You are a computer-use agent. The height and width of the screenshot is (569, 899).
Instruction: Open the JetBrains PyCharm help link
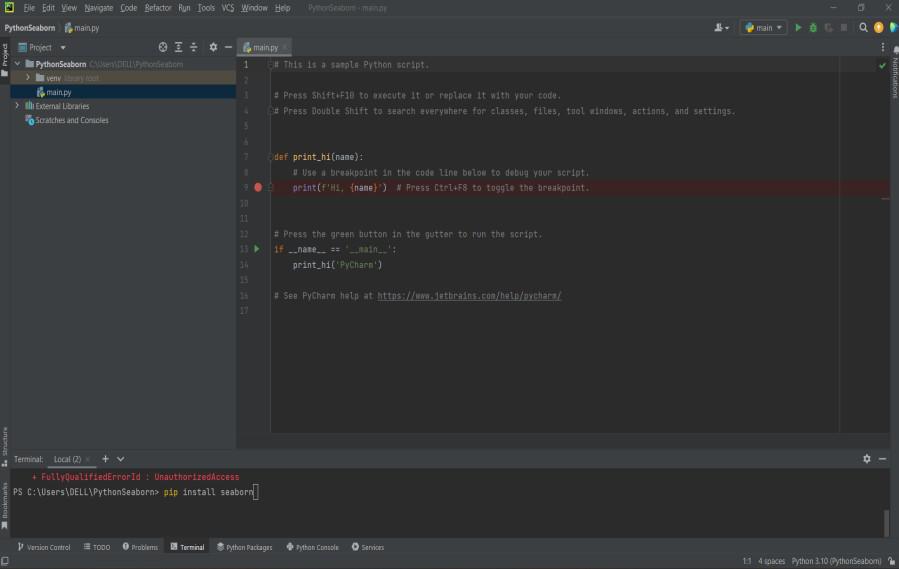click(x=469, y=296)
